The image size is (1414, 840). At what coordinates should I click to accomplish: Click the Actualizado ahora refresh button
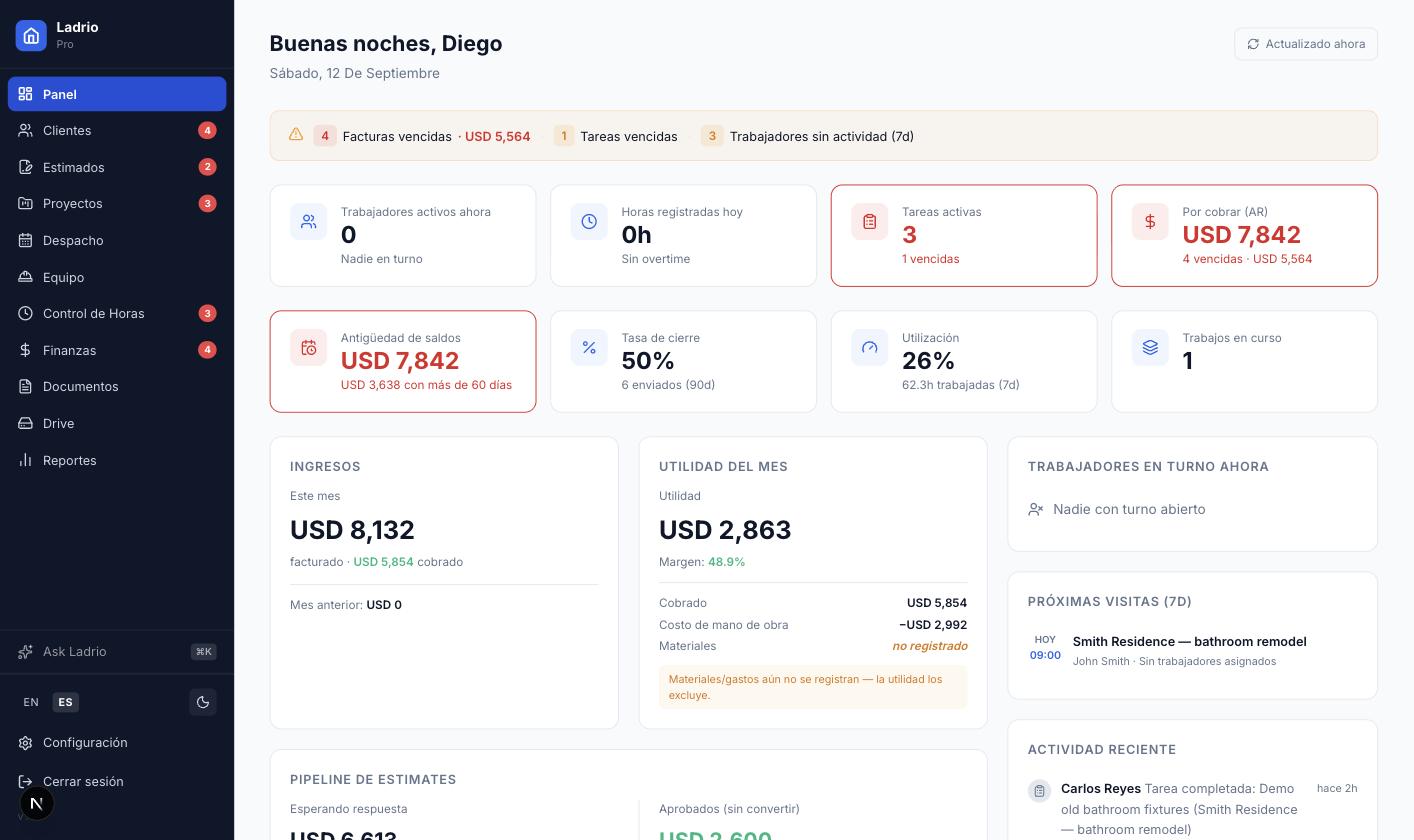click(1306, 44)
